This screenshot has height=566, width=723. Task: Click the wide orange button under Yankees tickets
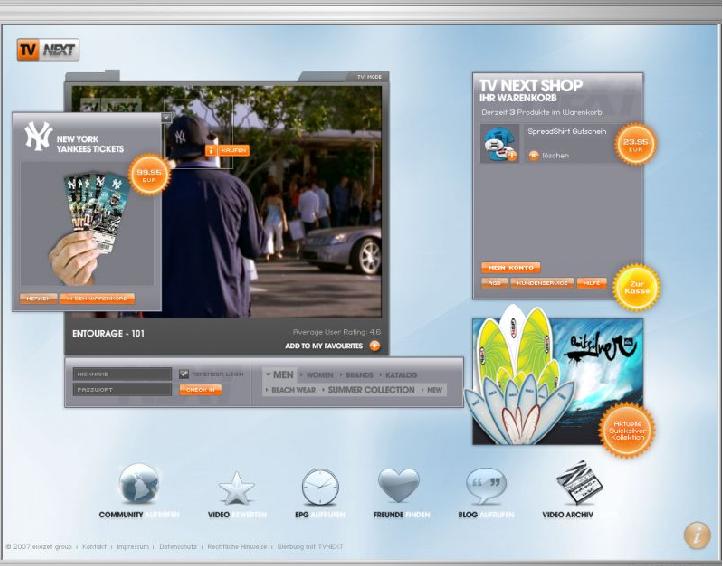97,299
